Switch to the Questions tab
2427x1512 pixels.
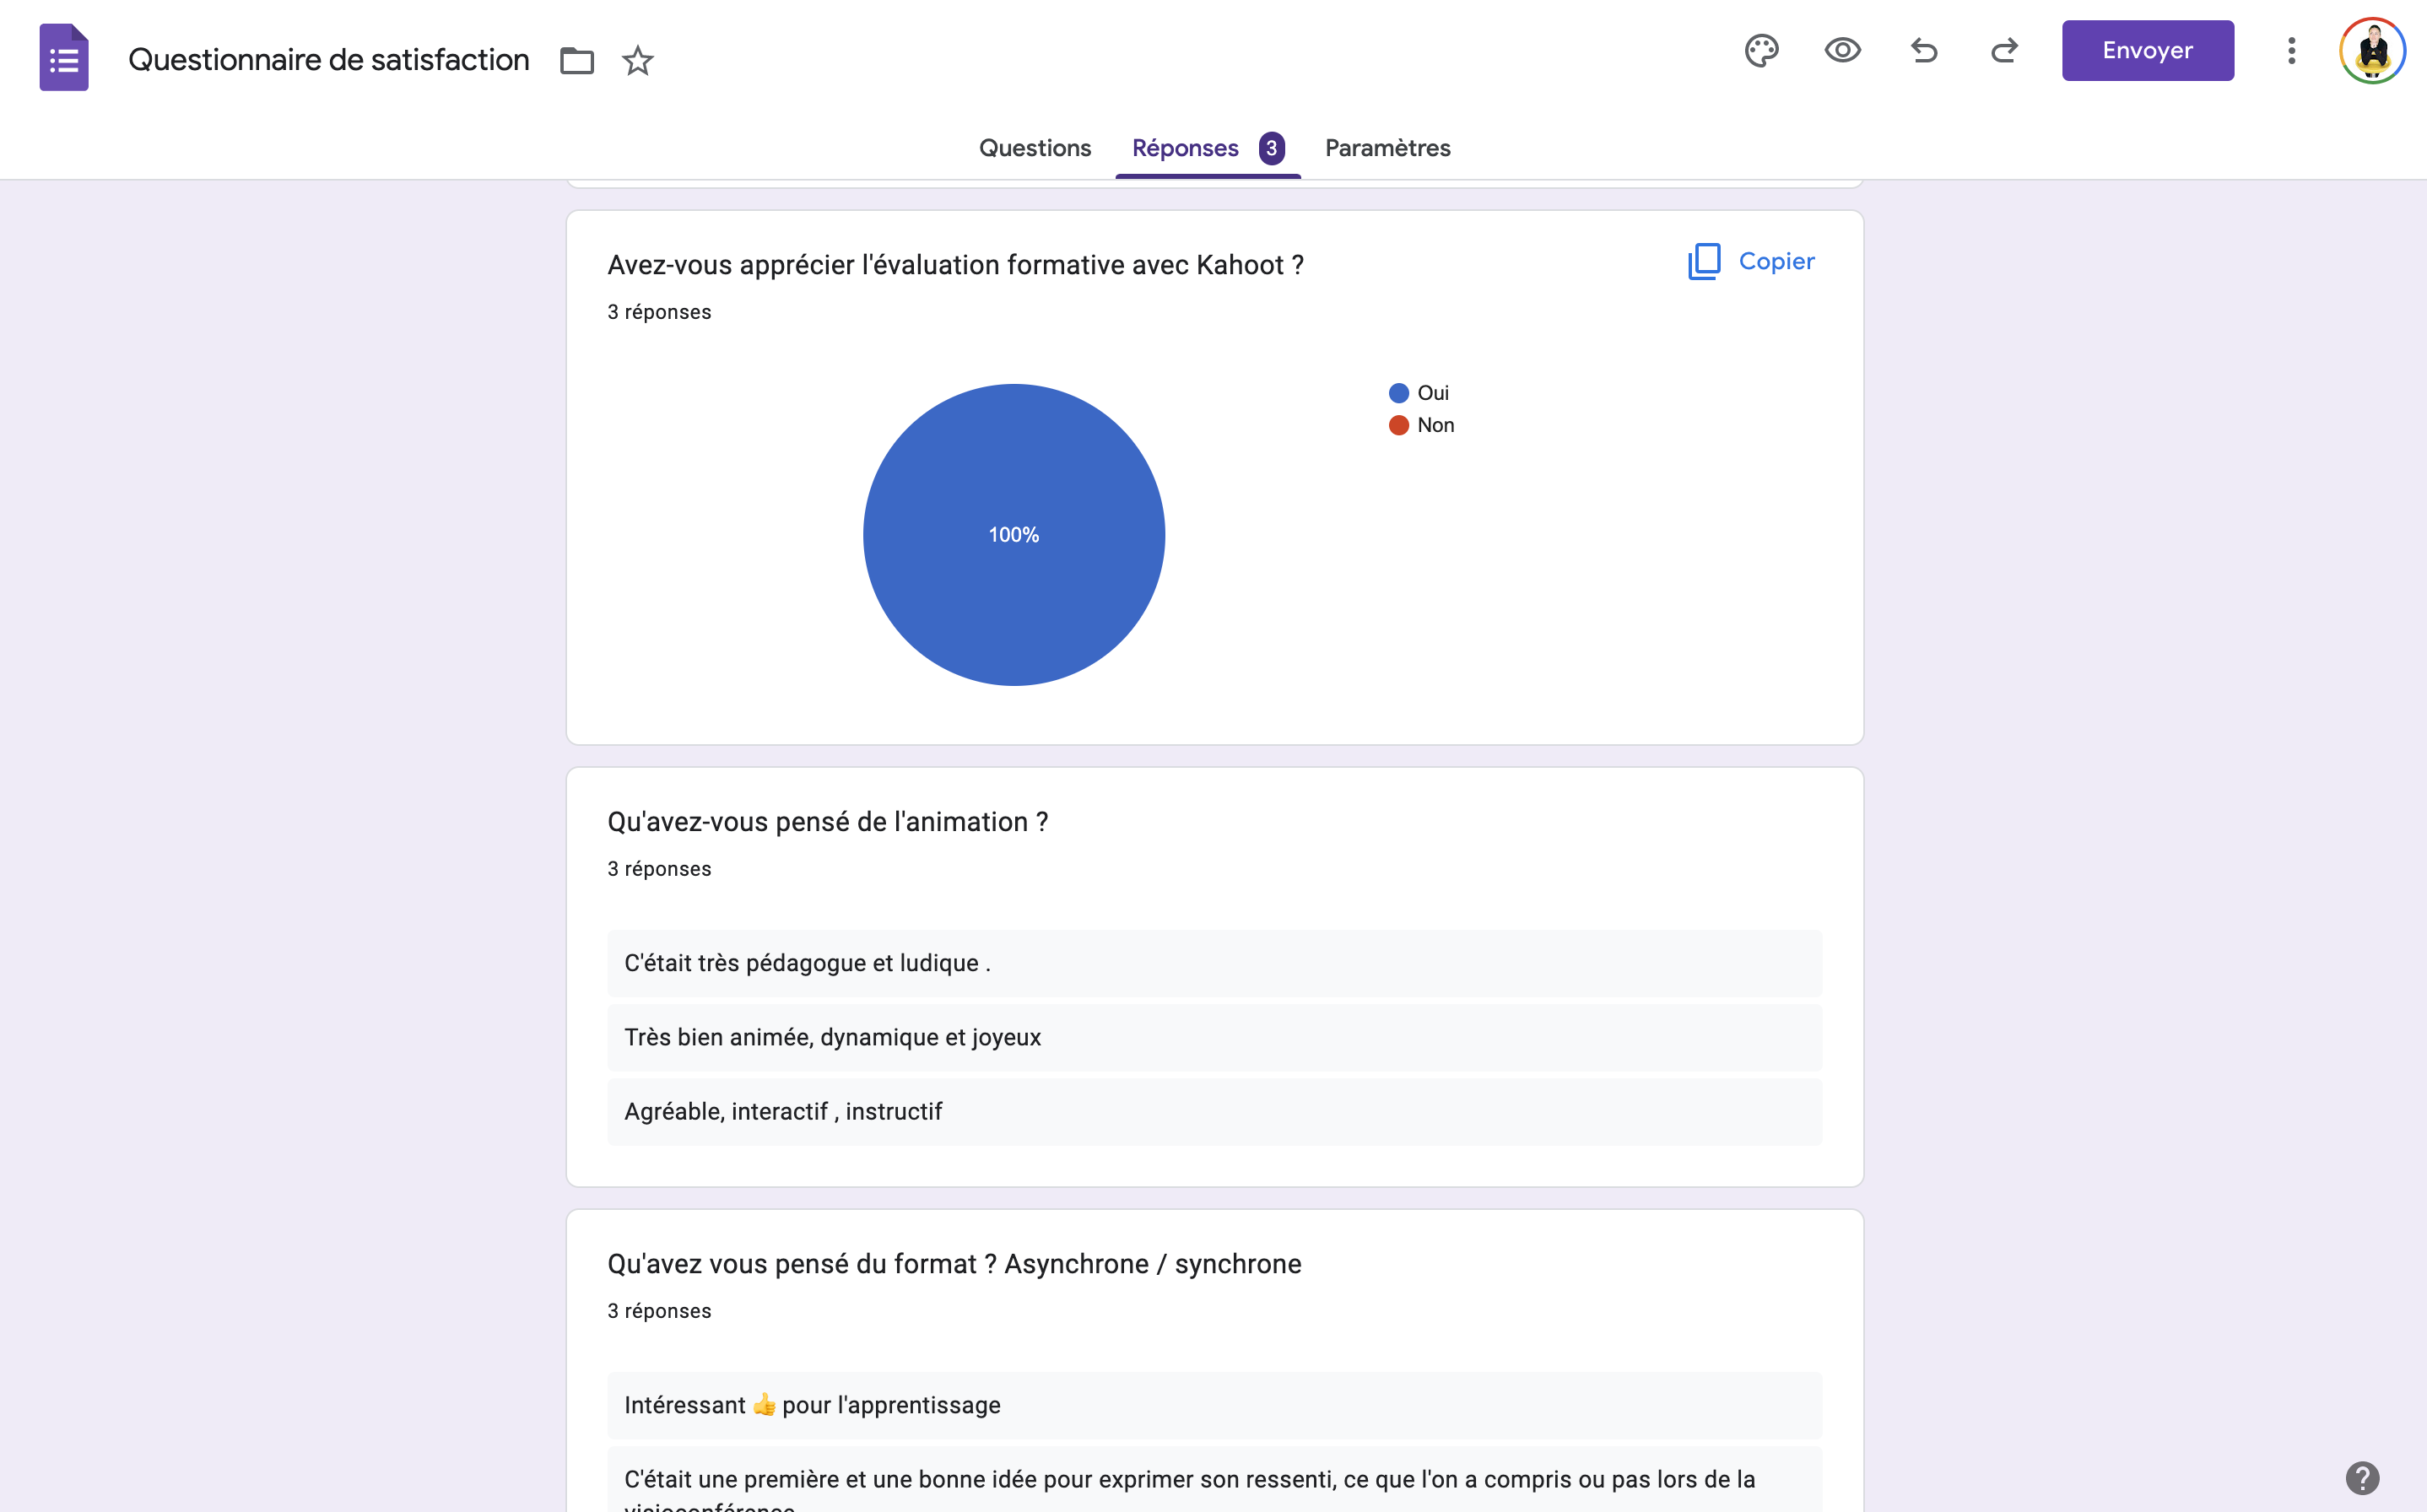[x=1034, y=148]
